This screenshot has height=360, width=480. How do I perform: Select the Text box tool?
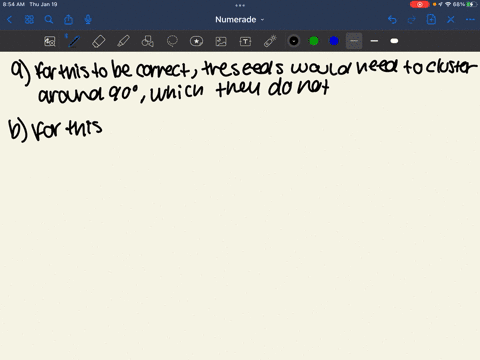(245, 41)
